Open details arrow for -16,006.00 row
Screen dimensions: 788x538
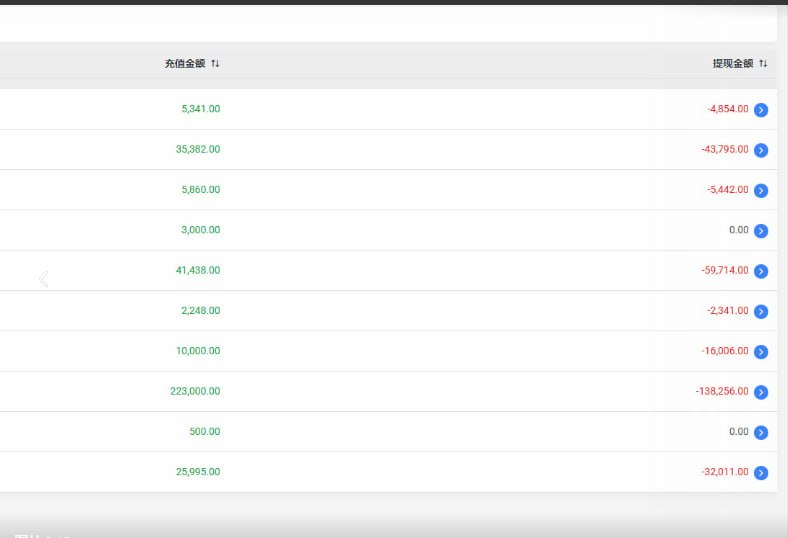pyautogui.click(x=761, y=352)
